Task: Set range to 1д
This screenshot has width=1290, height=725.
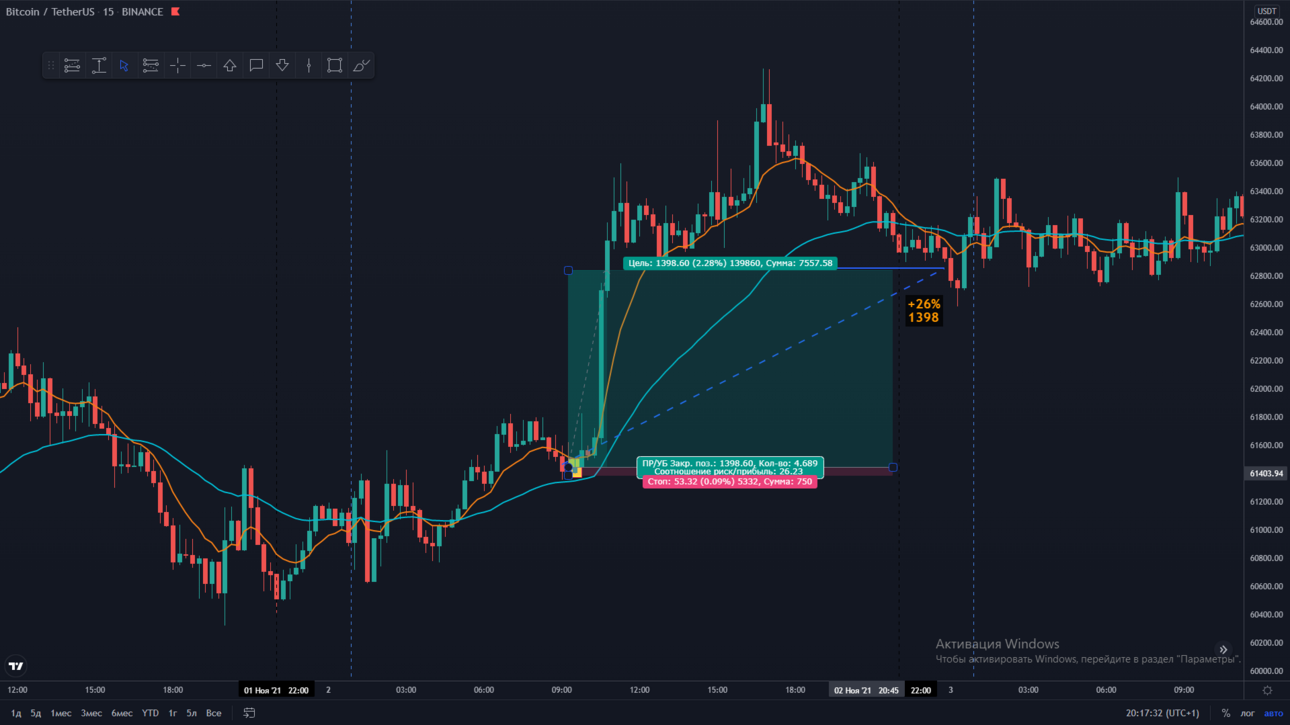Action: click(15, 713)
